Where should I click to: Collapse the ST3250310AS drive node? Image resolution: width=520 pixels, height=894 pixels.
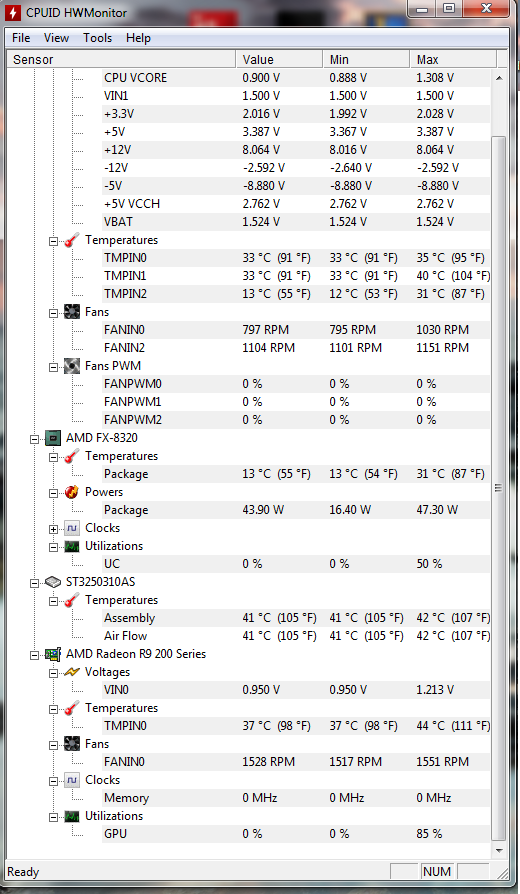34,583
